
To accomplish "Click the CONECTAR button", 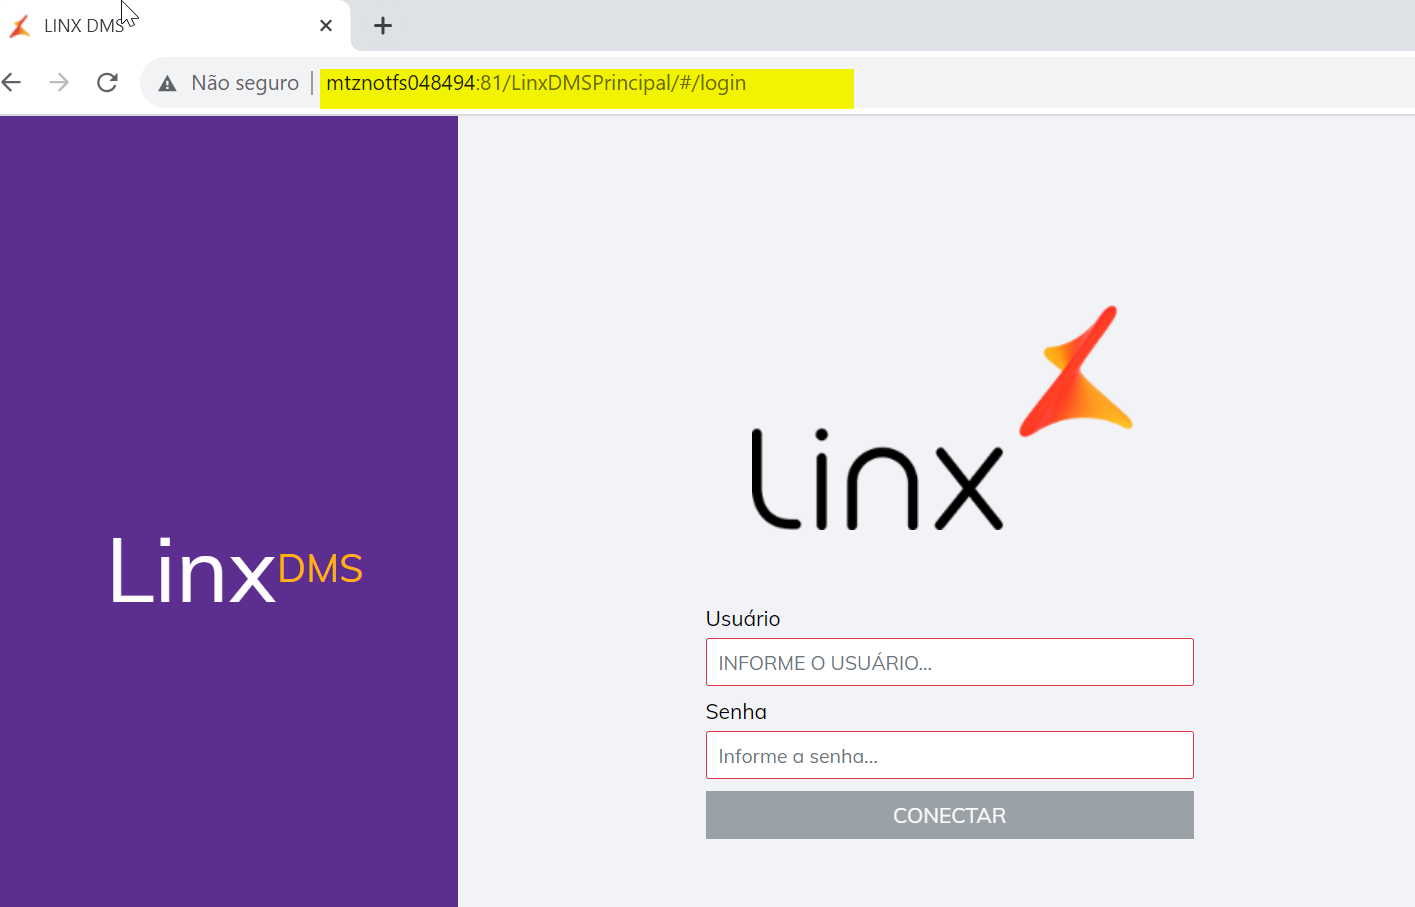I will click(x=949, y=815).
